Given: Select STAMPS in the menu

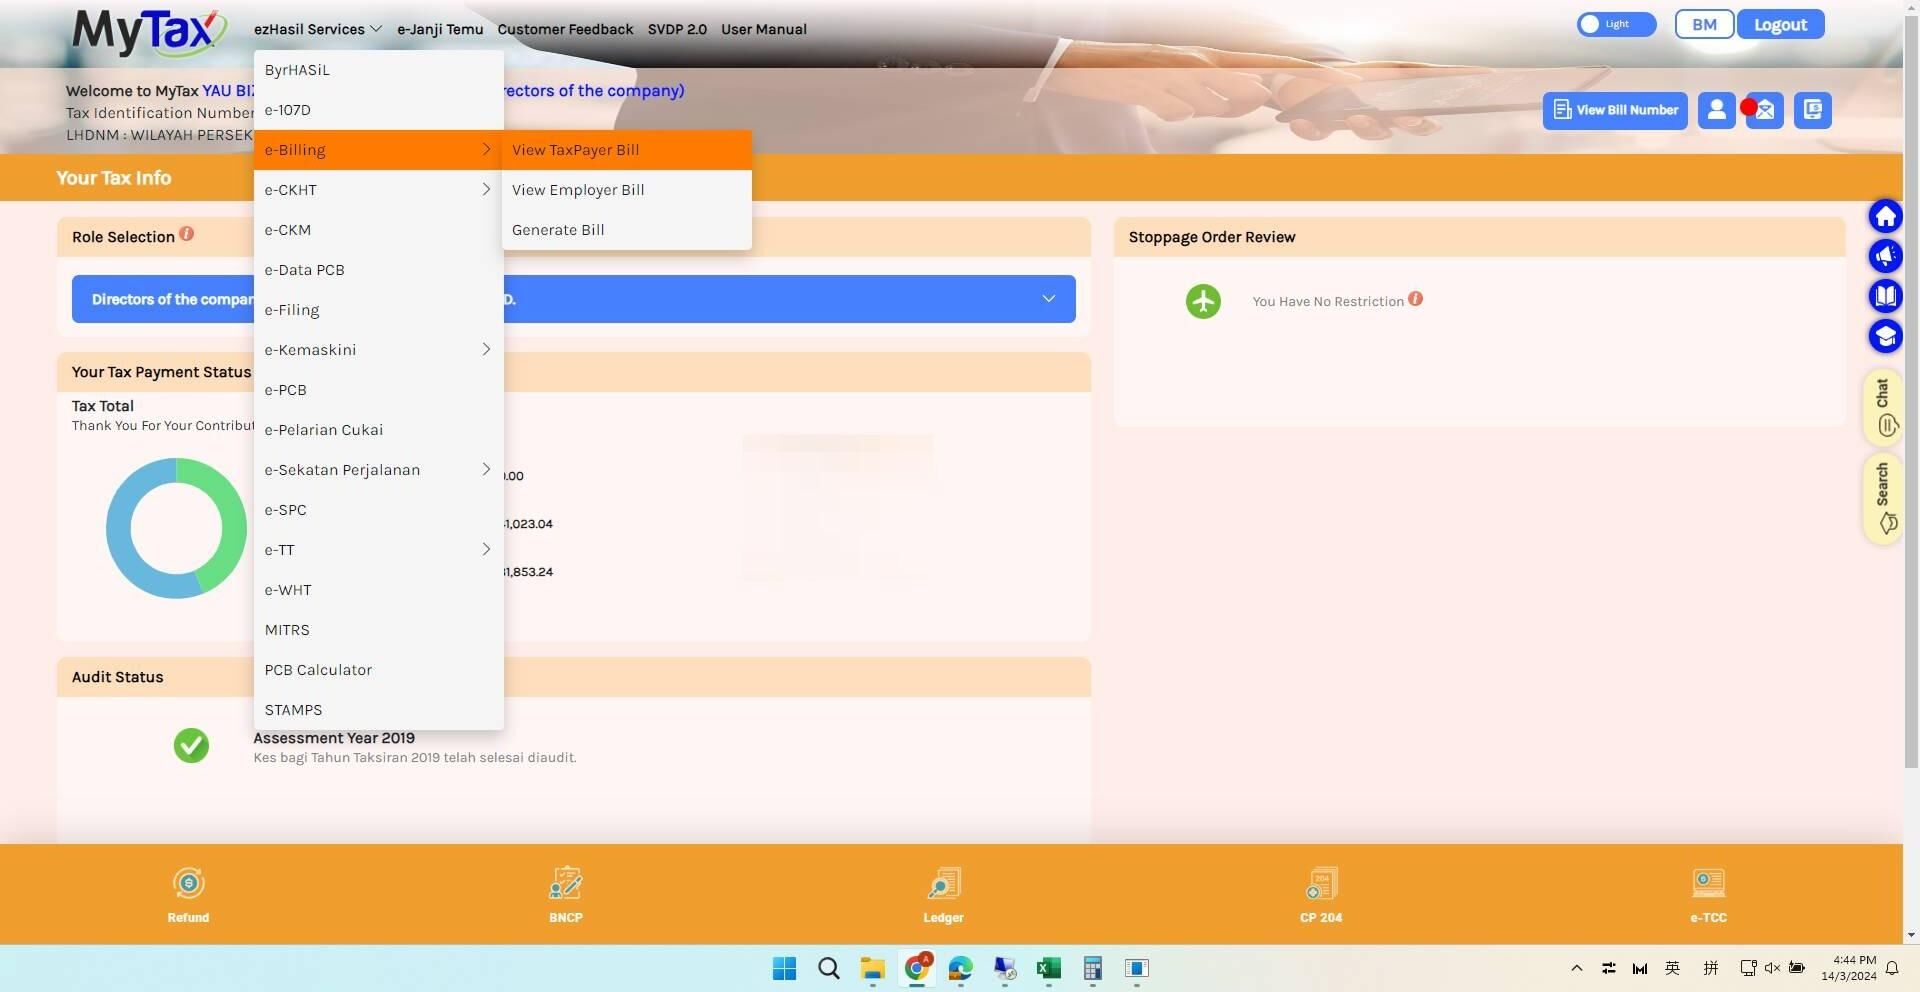Looking at the screenshot, I should click(x=378, y=710).
